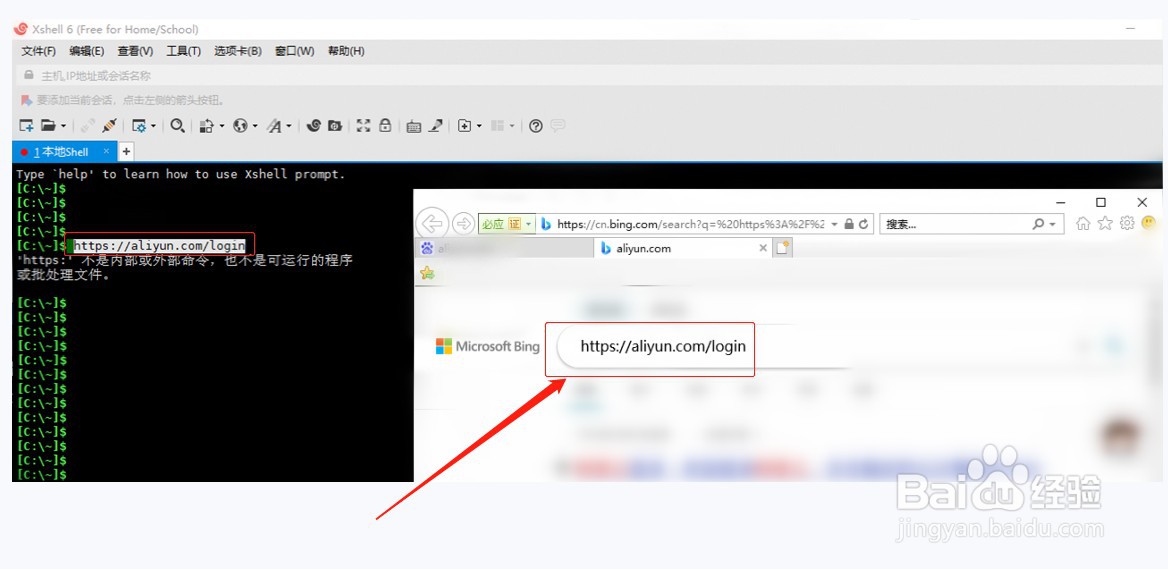Viewport: 1168px width, 569px height.
Task: Click the Disconnect link icon in Xshell toolbar
Action: (87, 126)
